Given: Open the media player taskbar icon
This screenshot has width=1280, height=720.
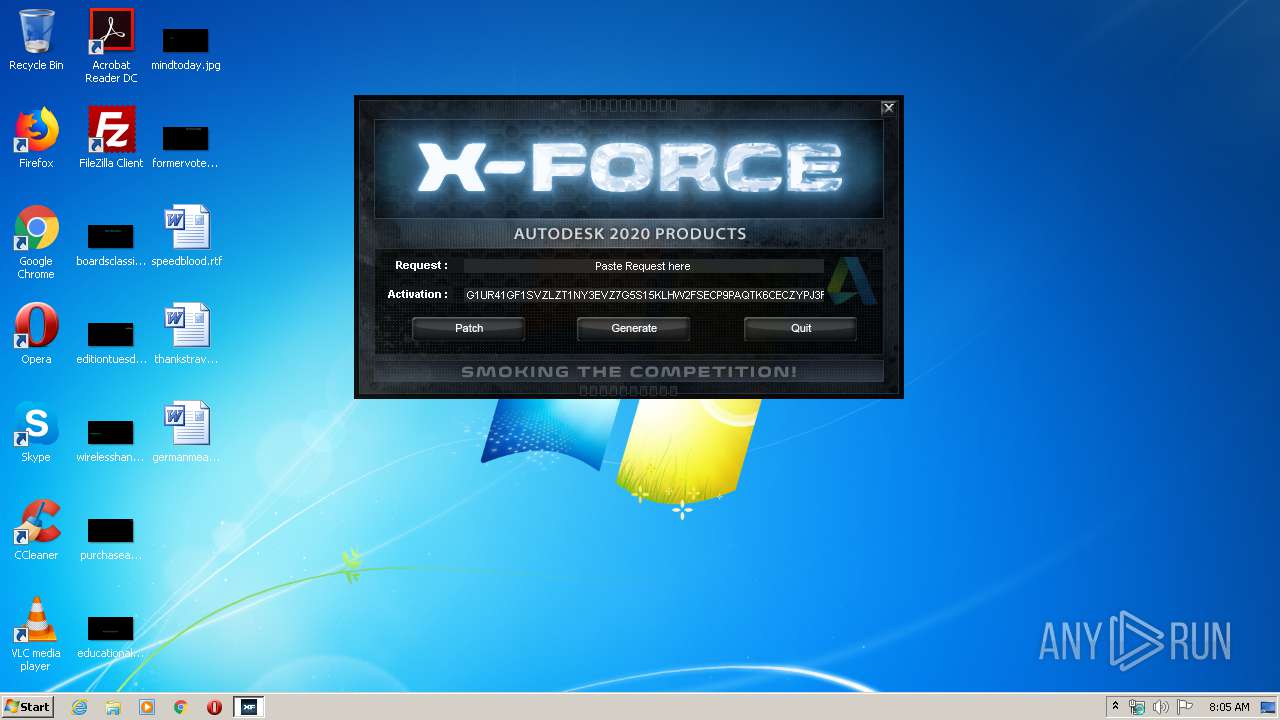Looking at the screenshot, I should [147, 707].
